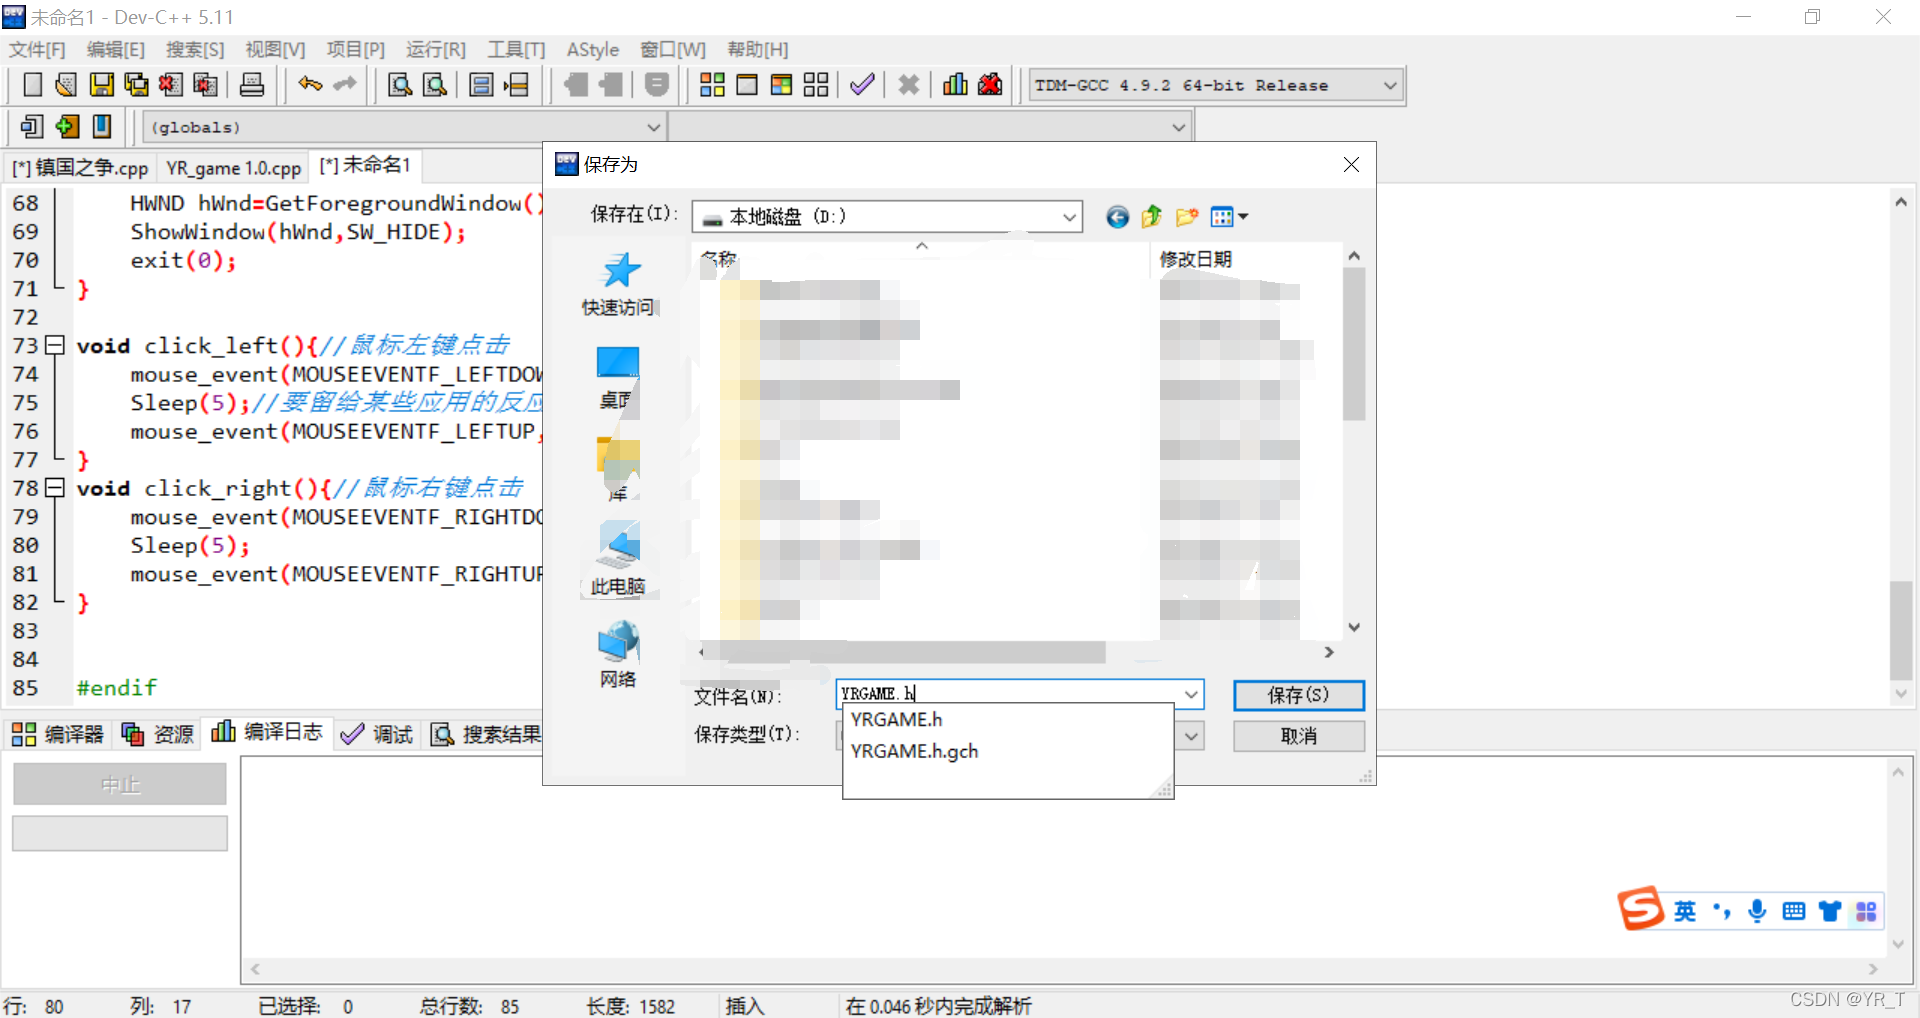Viewport: 1920px width, 1018px height.
Task: Click the Save All toolbar icon
Action: [136, 85]
